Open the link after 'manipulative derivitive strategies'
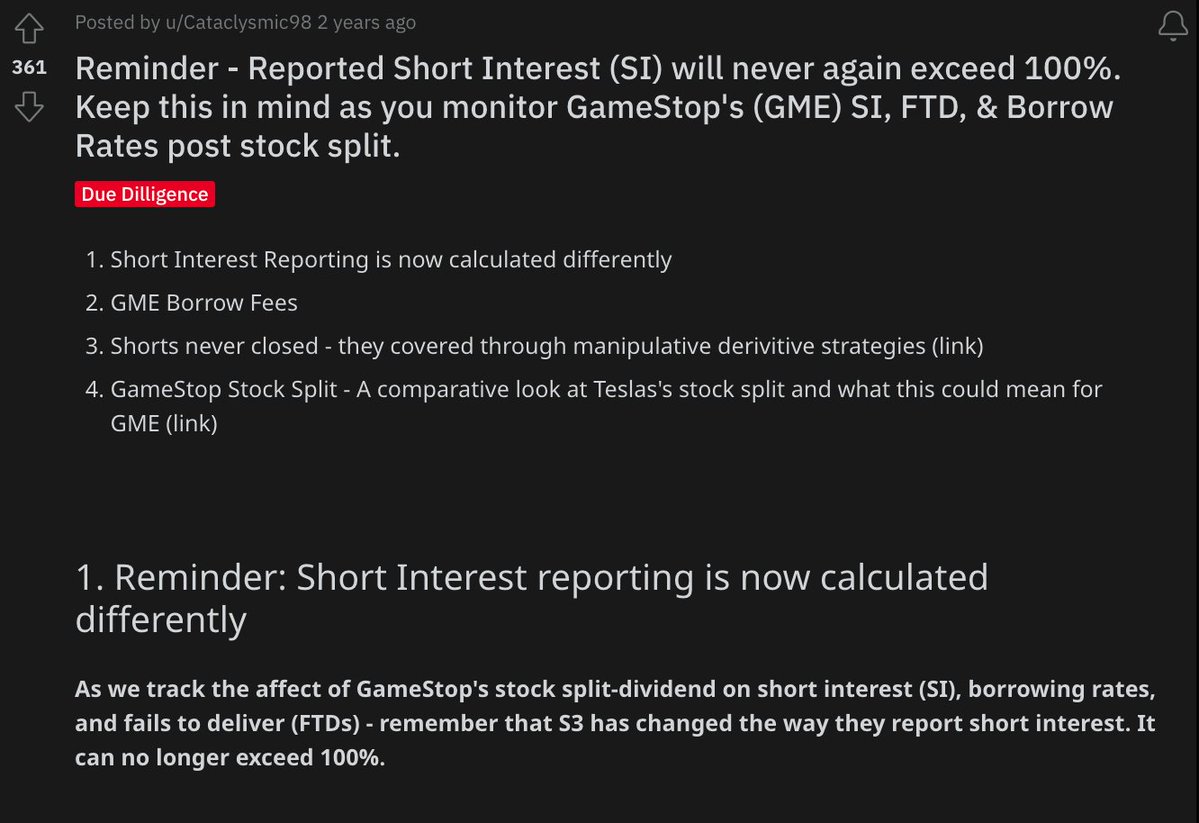 click(957, 346)
